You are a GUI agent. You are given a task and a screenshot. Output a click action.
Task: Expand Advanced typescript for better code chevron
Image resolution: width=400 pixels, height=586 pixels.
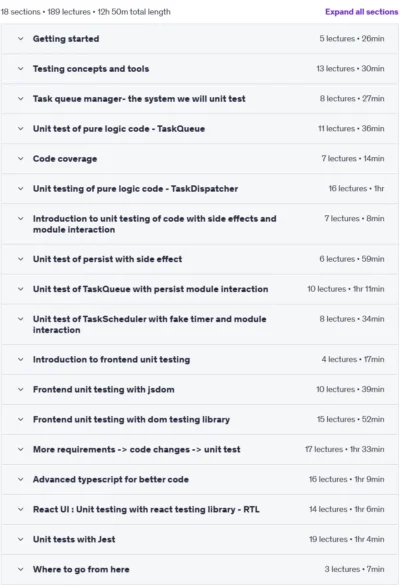21,479
